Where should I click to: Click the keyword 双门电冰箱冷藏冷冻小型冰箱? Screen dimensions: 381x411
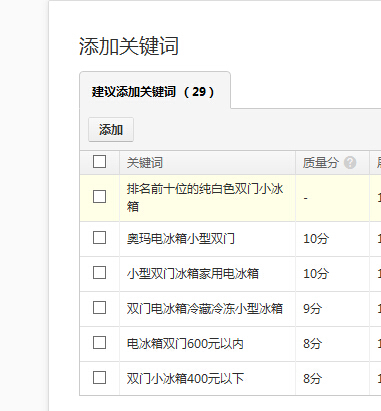coord(205,309)
